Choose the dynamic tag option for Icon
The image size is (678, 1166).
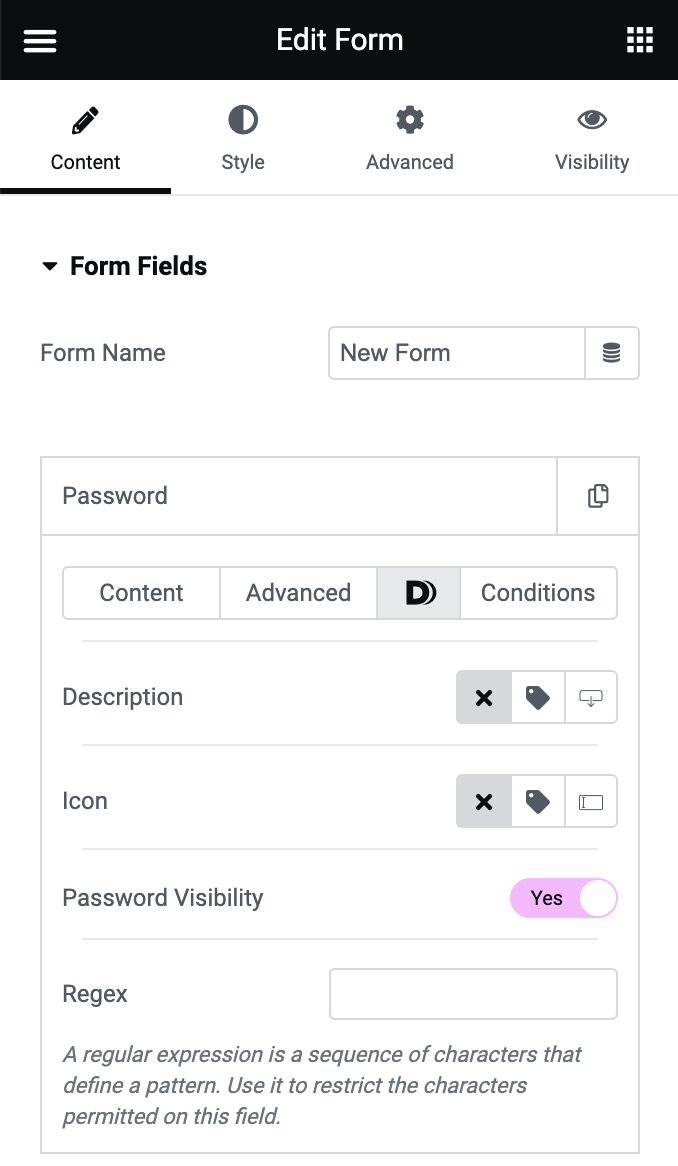537,801
